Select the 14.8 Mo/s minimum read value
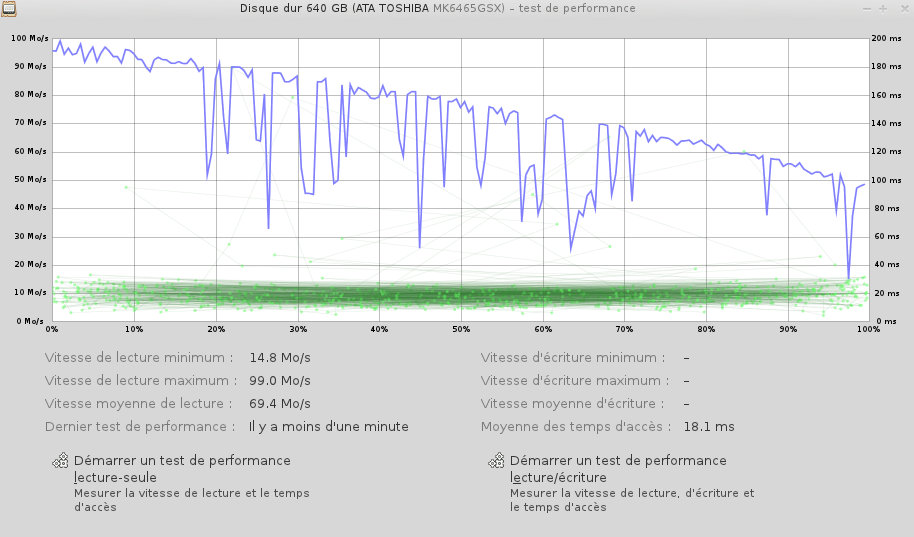 click(x=279, y=358)
